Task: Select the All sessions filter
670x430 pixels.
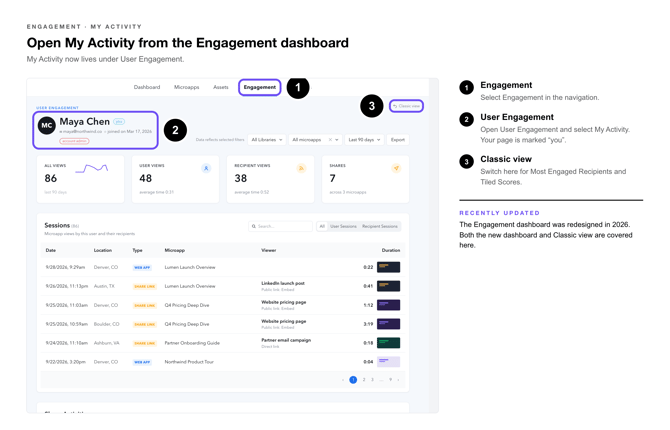Action: click(322, 226)
